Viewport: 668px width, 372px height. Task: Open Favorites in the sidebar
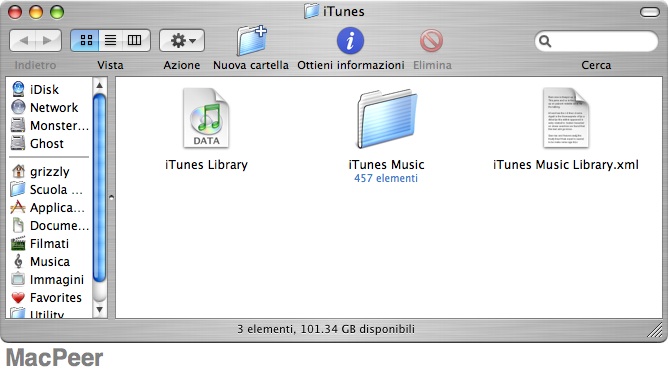click(46, 297)
